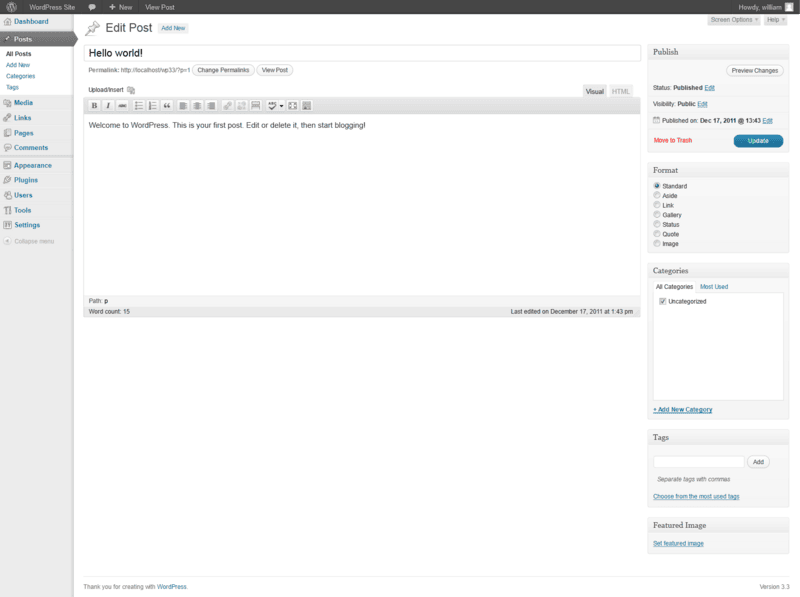Click Add tag button
This screenshot has height=597, width=800.
(758, 462)
